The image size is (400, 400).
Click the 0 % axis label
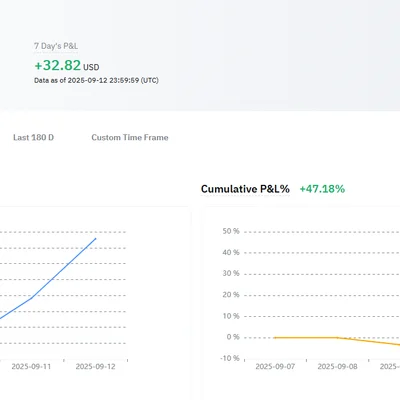tap(233, 337)
